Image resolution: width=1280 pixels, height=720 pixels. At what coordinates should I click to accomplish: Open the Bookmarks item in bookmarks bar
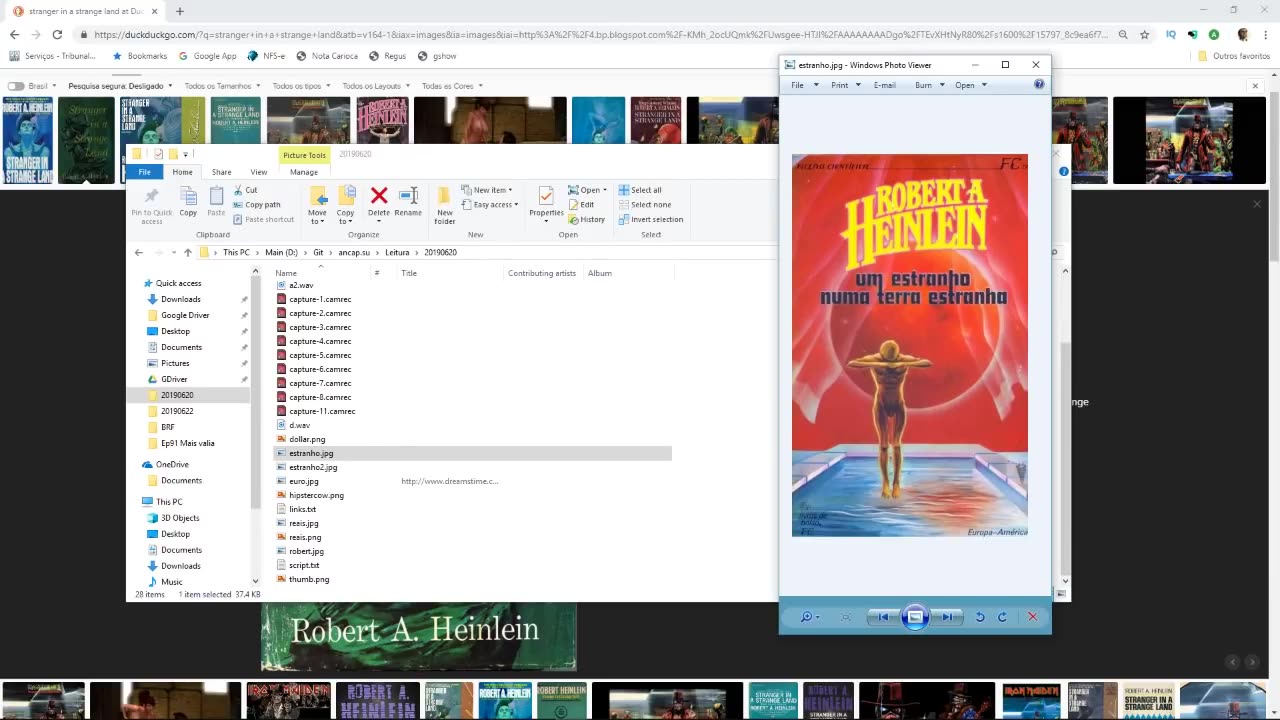coord(140,56)
